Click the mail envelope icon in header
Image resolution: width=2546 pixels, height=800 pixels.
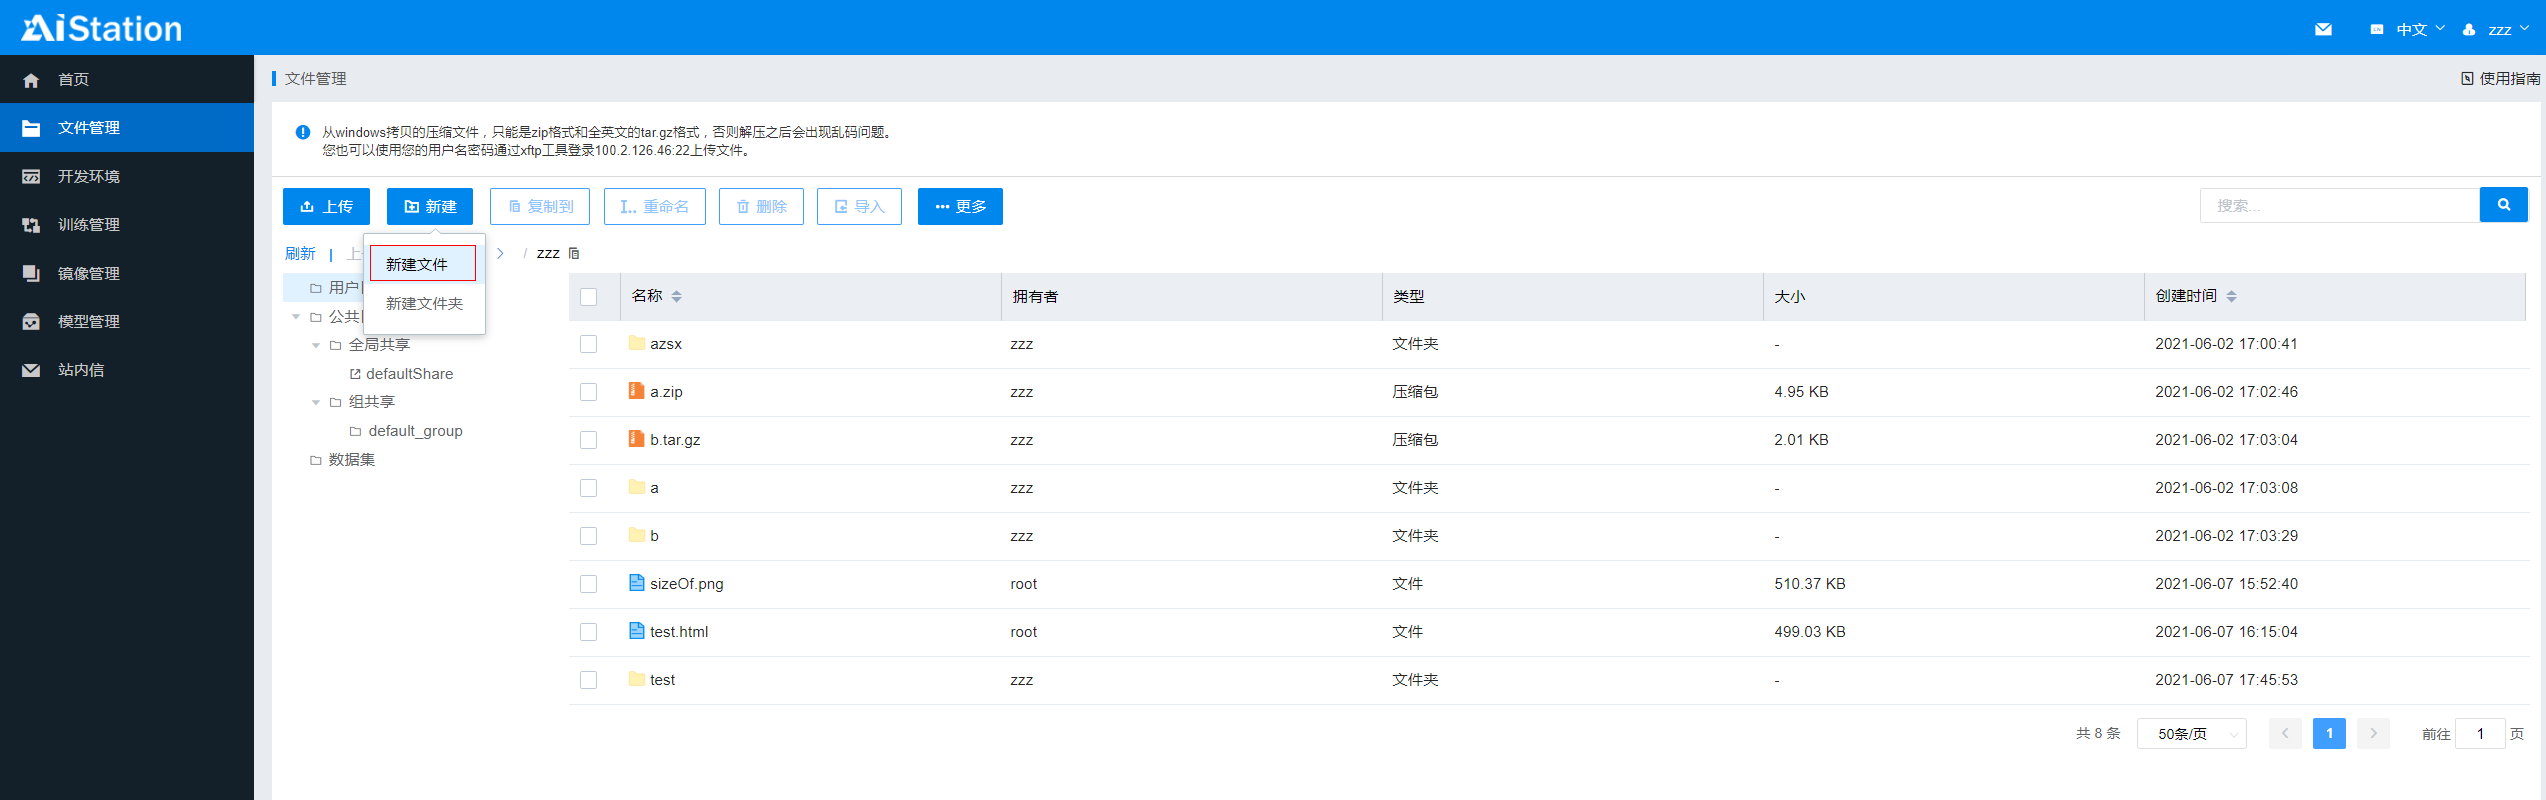pos(2323,29)
